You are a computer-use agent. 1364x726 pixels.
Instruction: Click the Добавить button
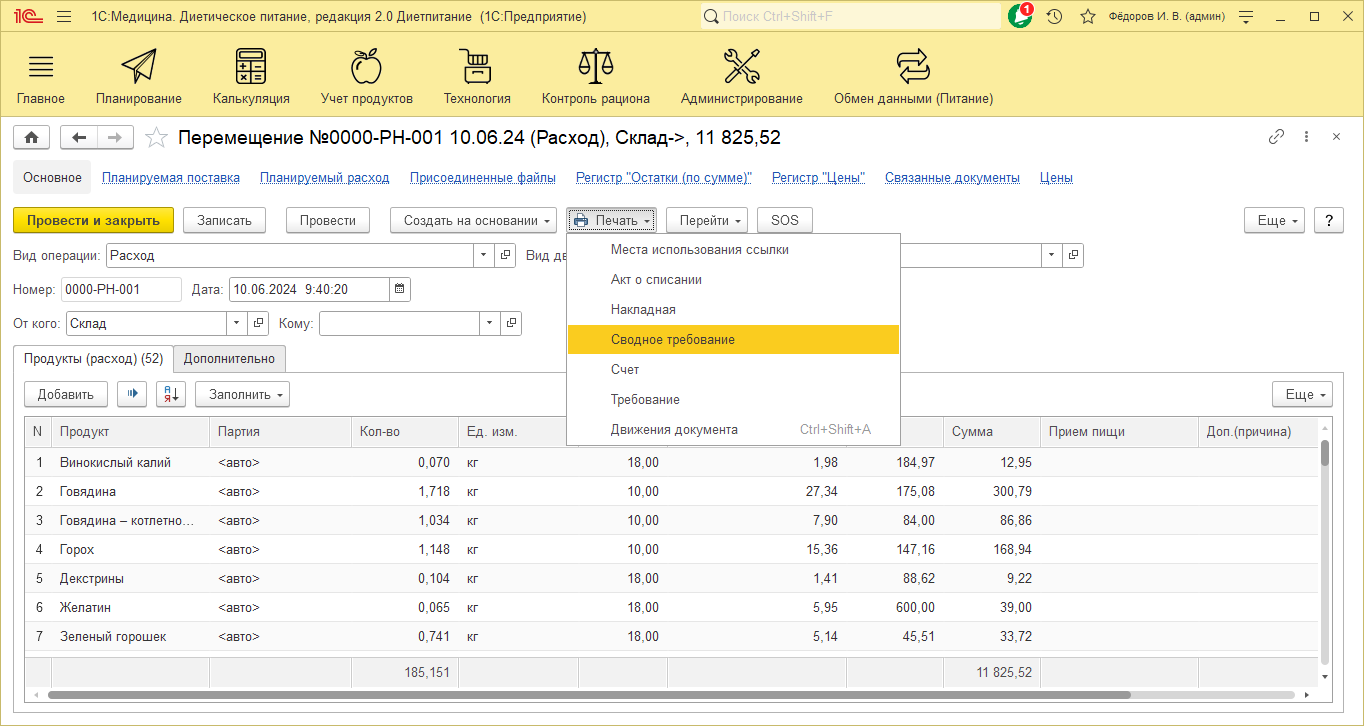pos(66,395)
